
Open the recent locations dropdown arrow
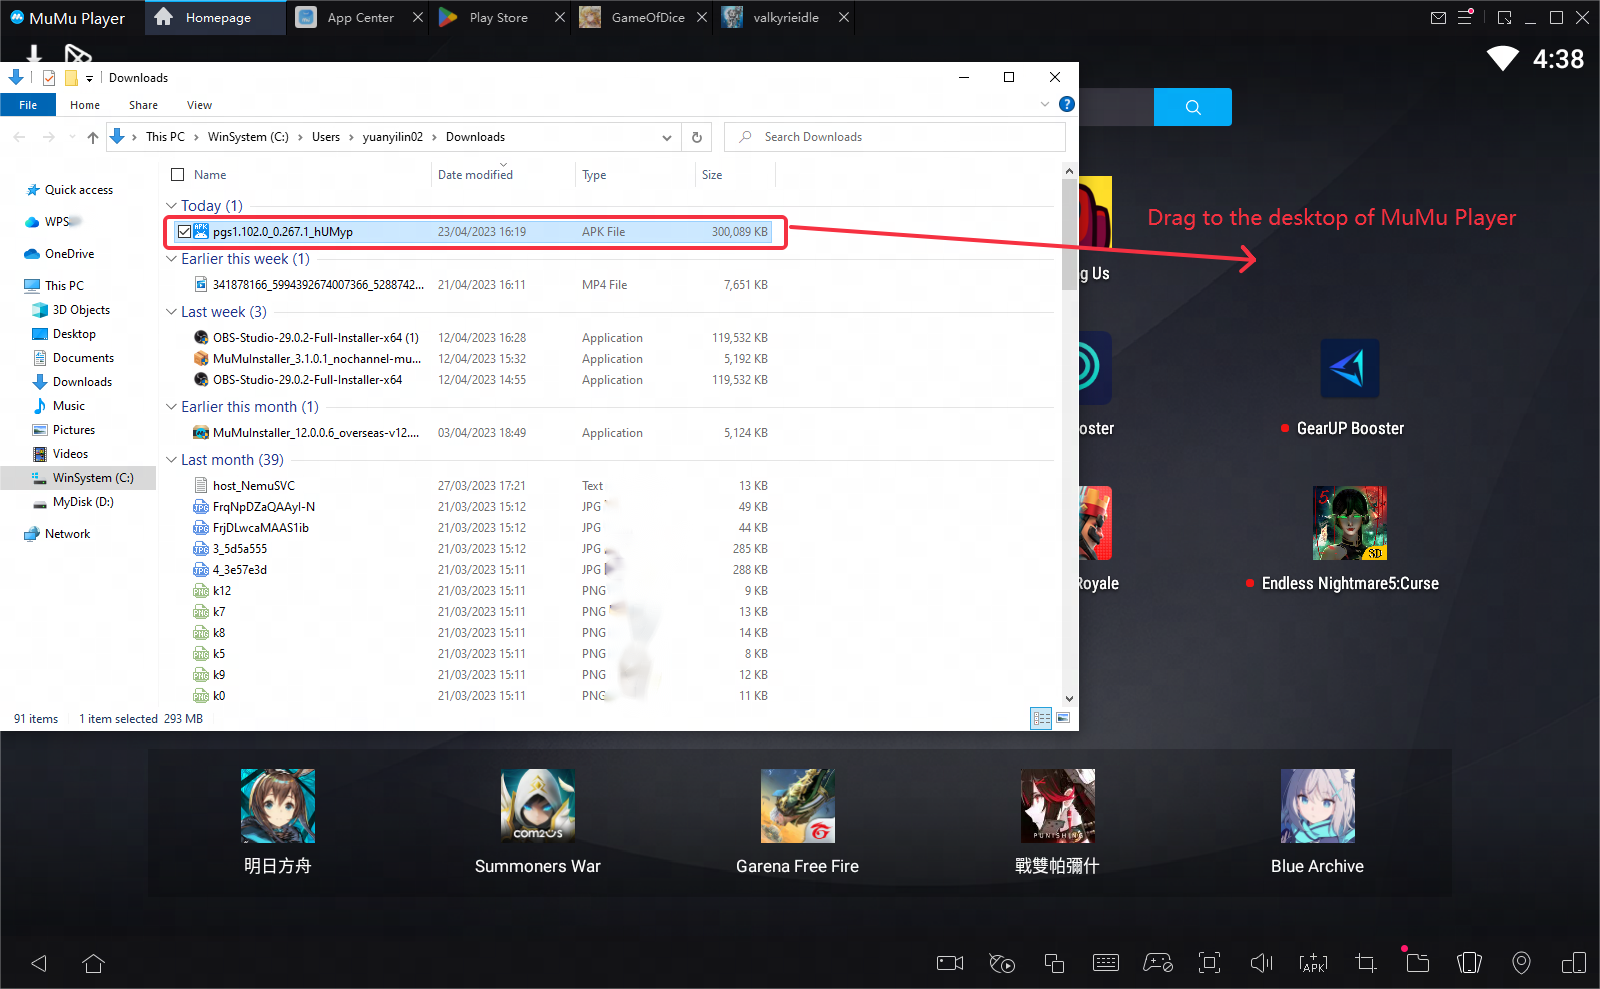click(x=72, y=137)
